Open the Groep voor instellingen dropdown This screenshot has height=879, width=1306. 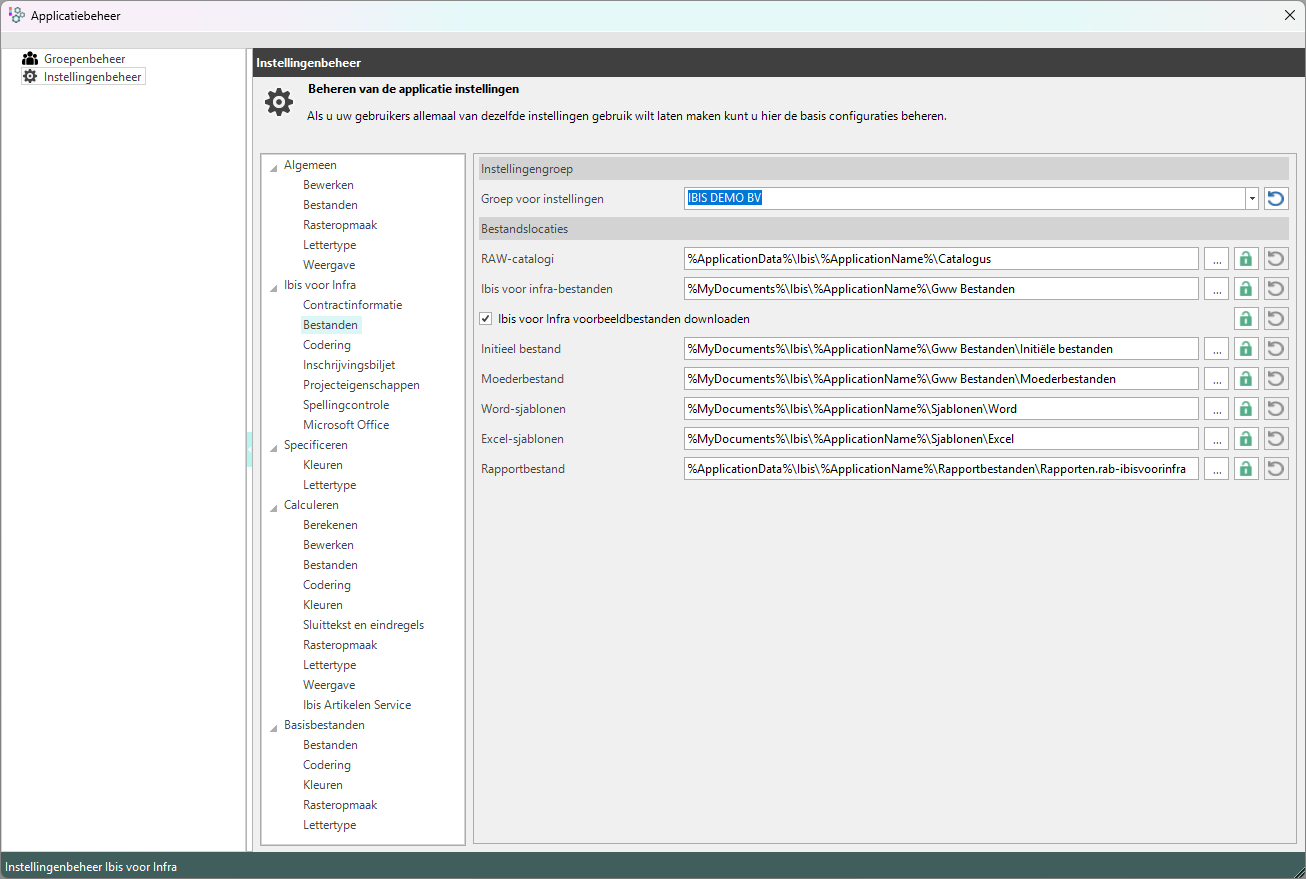pos(1251,199)
